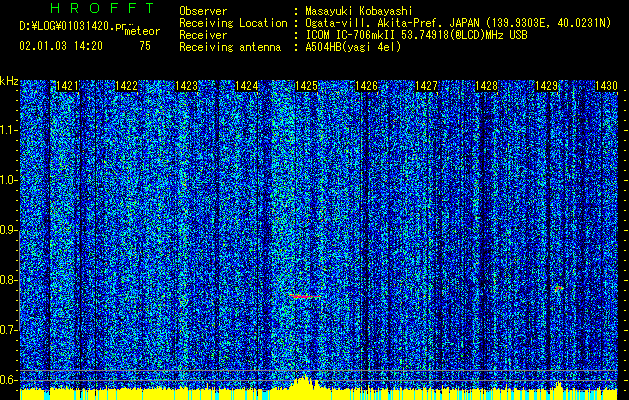
Task: Click the 0.6 frequency axis label
Action: click(9, 380)
